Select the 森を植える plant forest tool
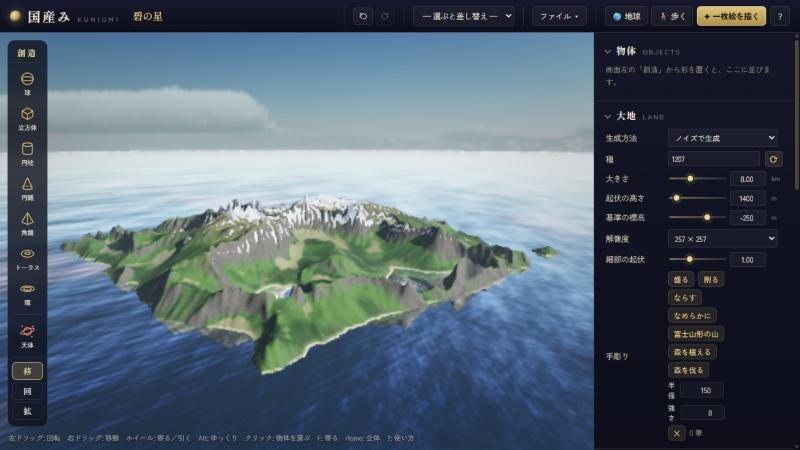Viewport: 800px width, 450px height. pos(692,352)
